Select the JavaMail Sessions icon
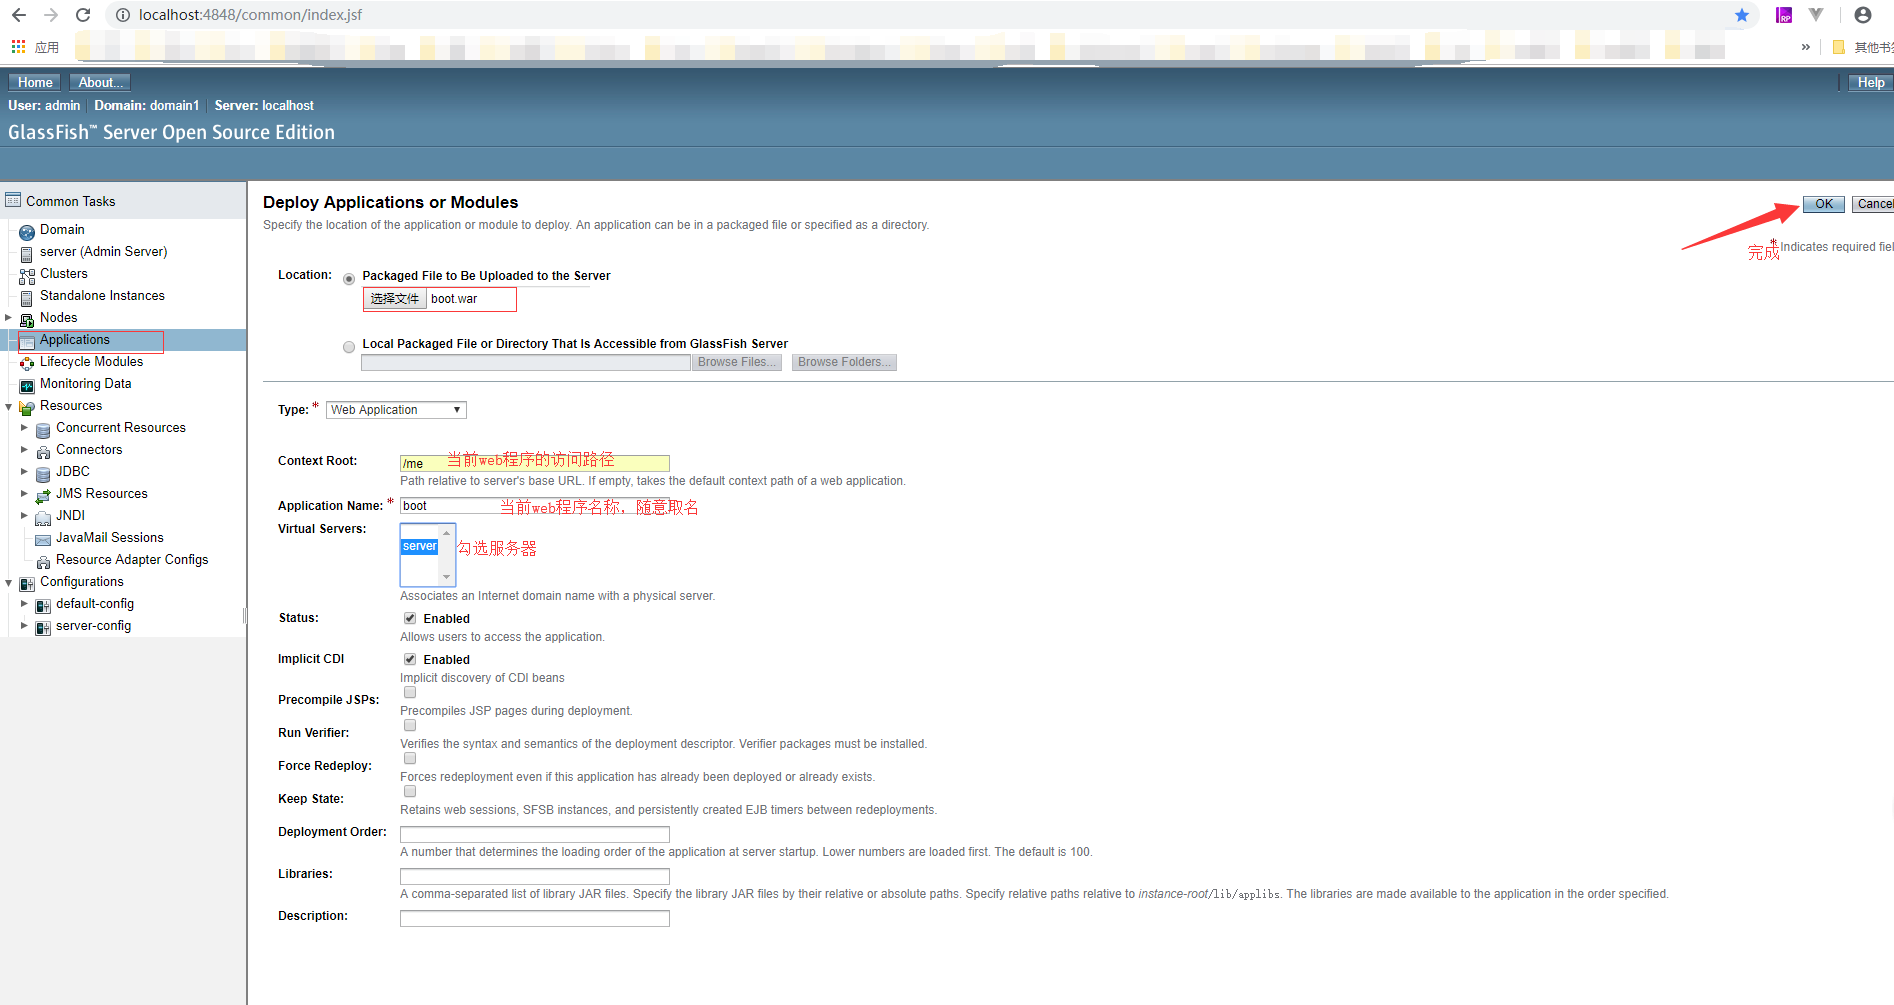The image size is (1894, 1005). point(43,537)
